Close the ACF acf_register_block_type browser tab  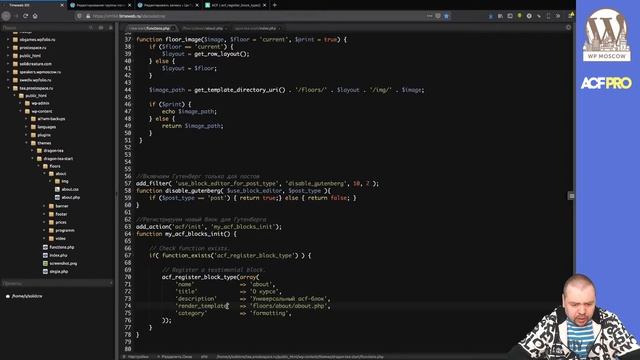(x=264, y=5)
